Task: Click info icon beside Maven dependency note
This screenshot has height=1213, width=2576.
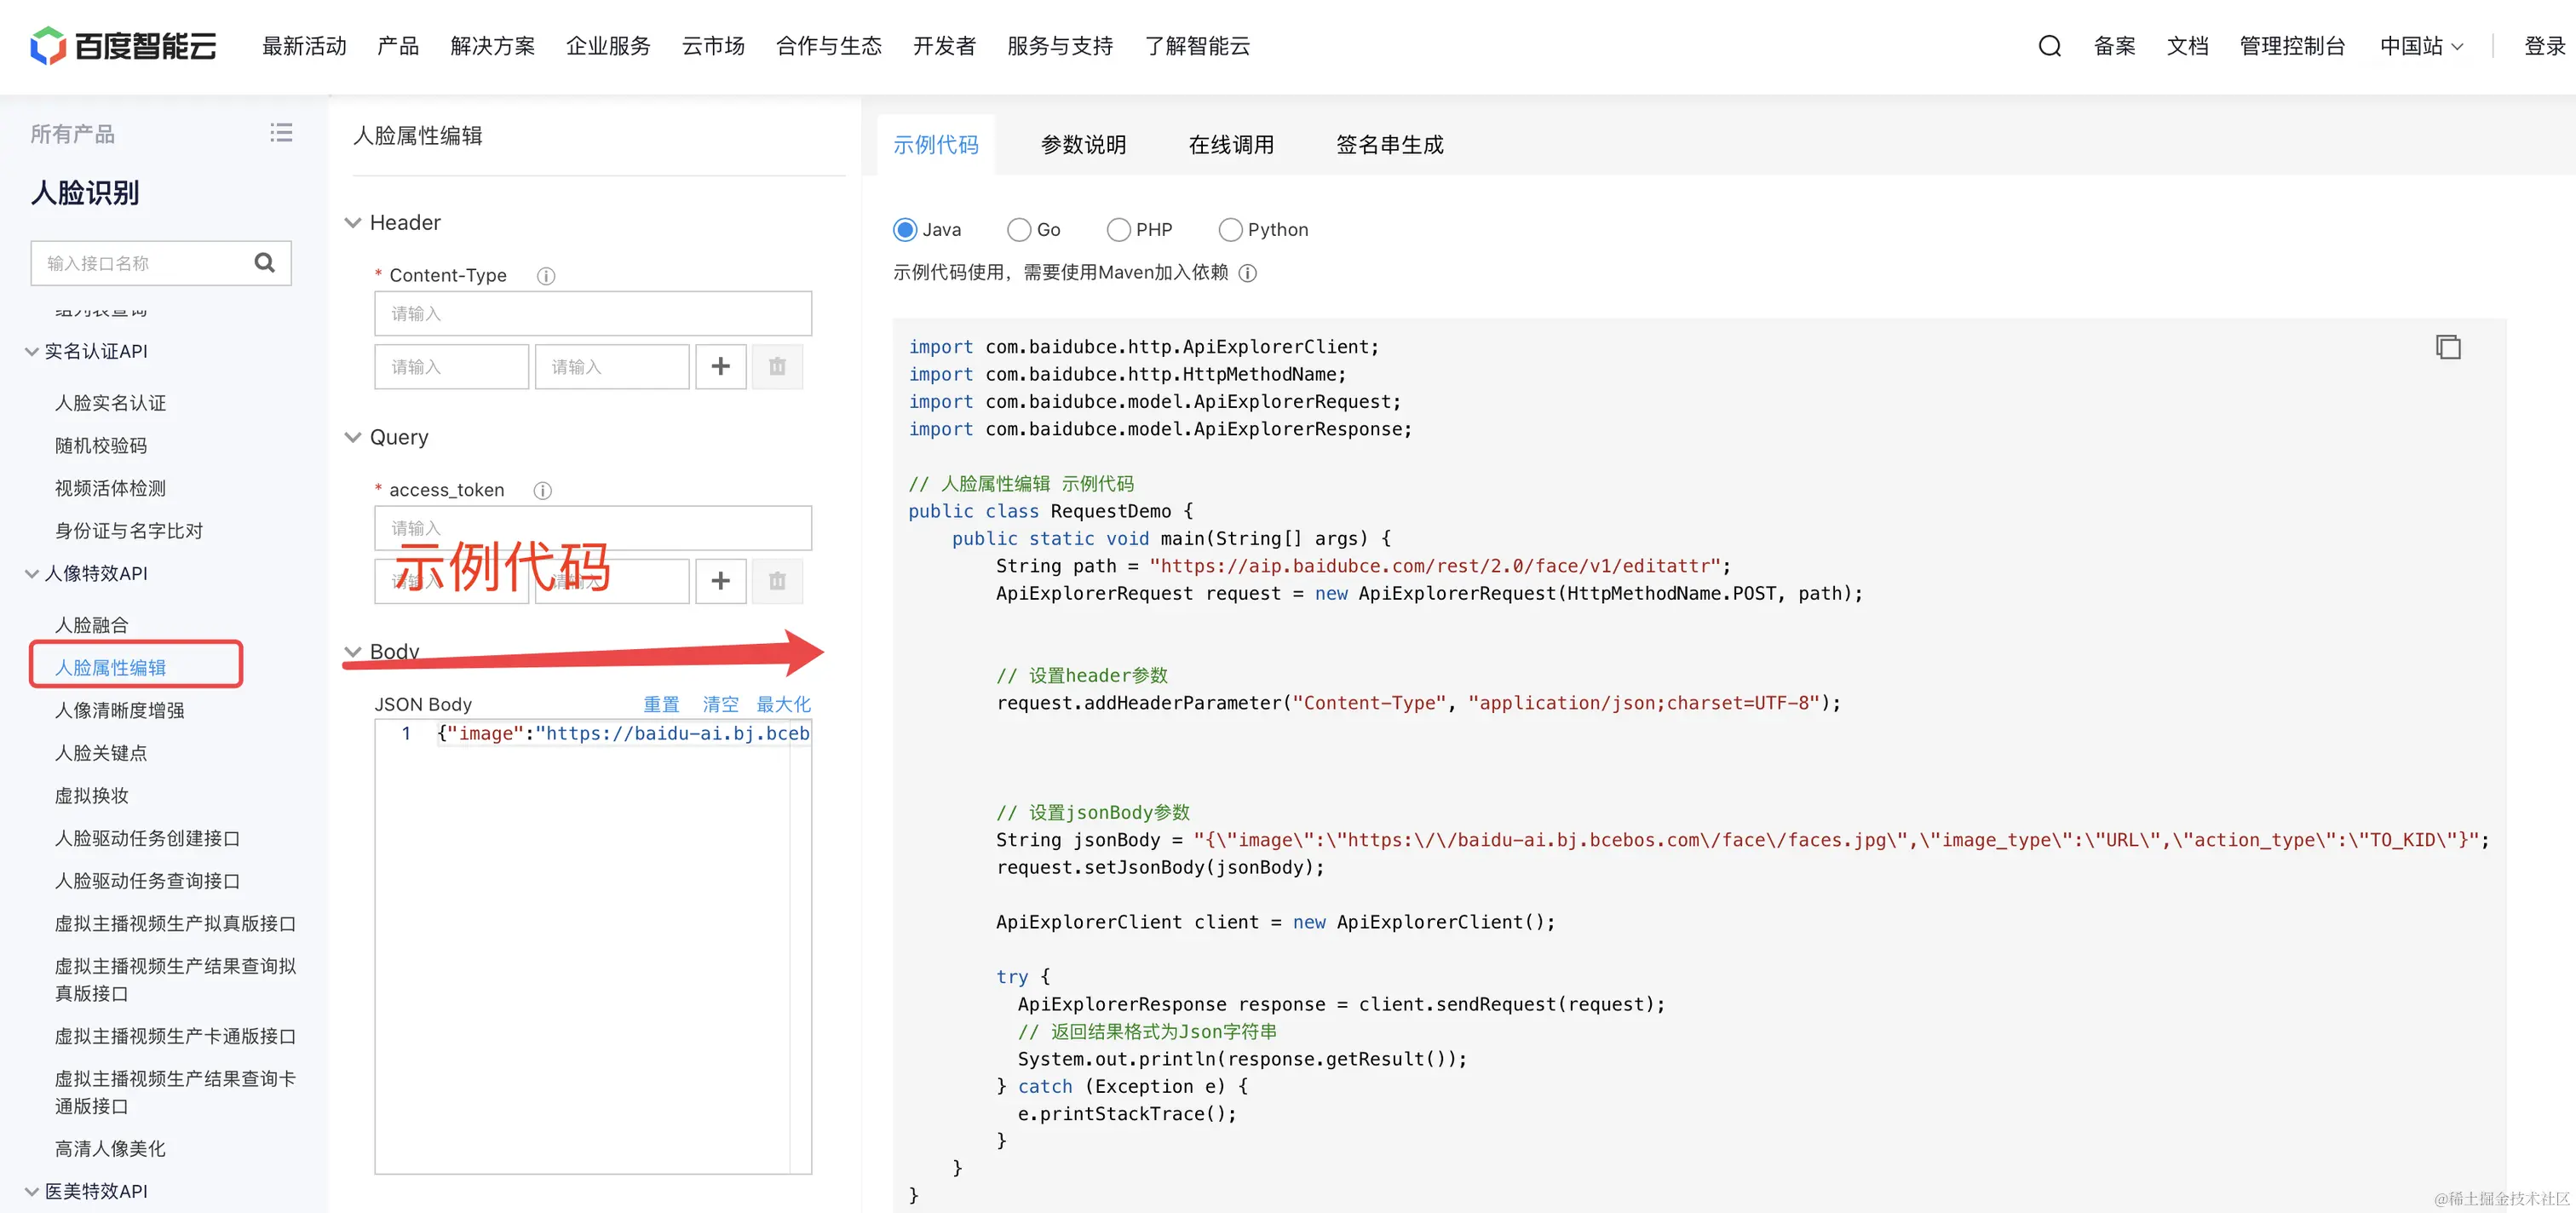Action: pyautogui.click(x=1247, y=273)
